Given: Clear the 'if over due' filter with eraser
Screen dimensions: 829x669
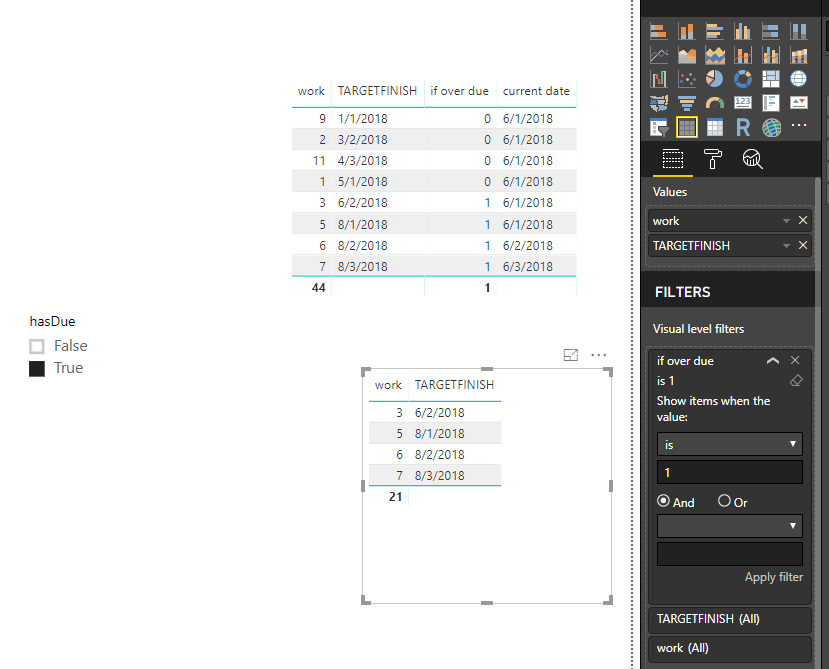Looking at the screenshot, I should tap(796, 380).
